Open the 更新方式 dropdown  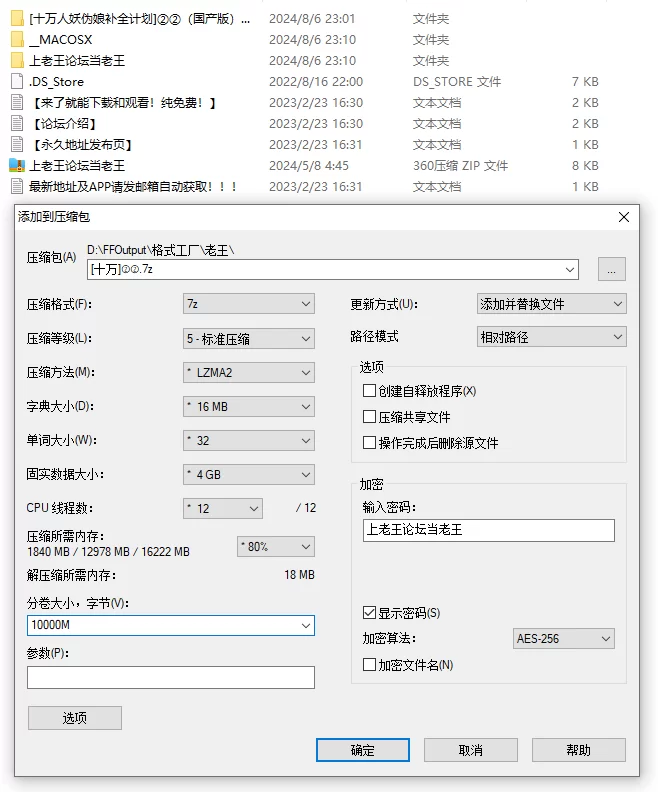pyautogui.click(x=551, y=304)
